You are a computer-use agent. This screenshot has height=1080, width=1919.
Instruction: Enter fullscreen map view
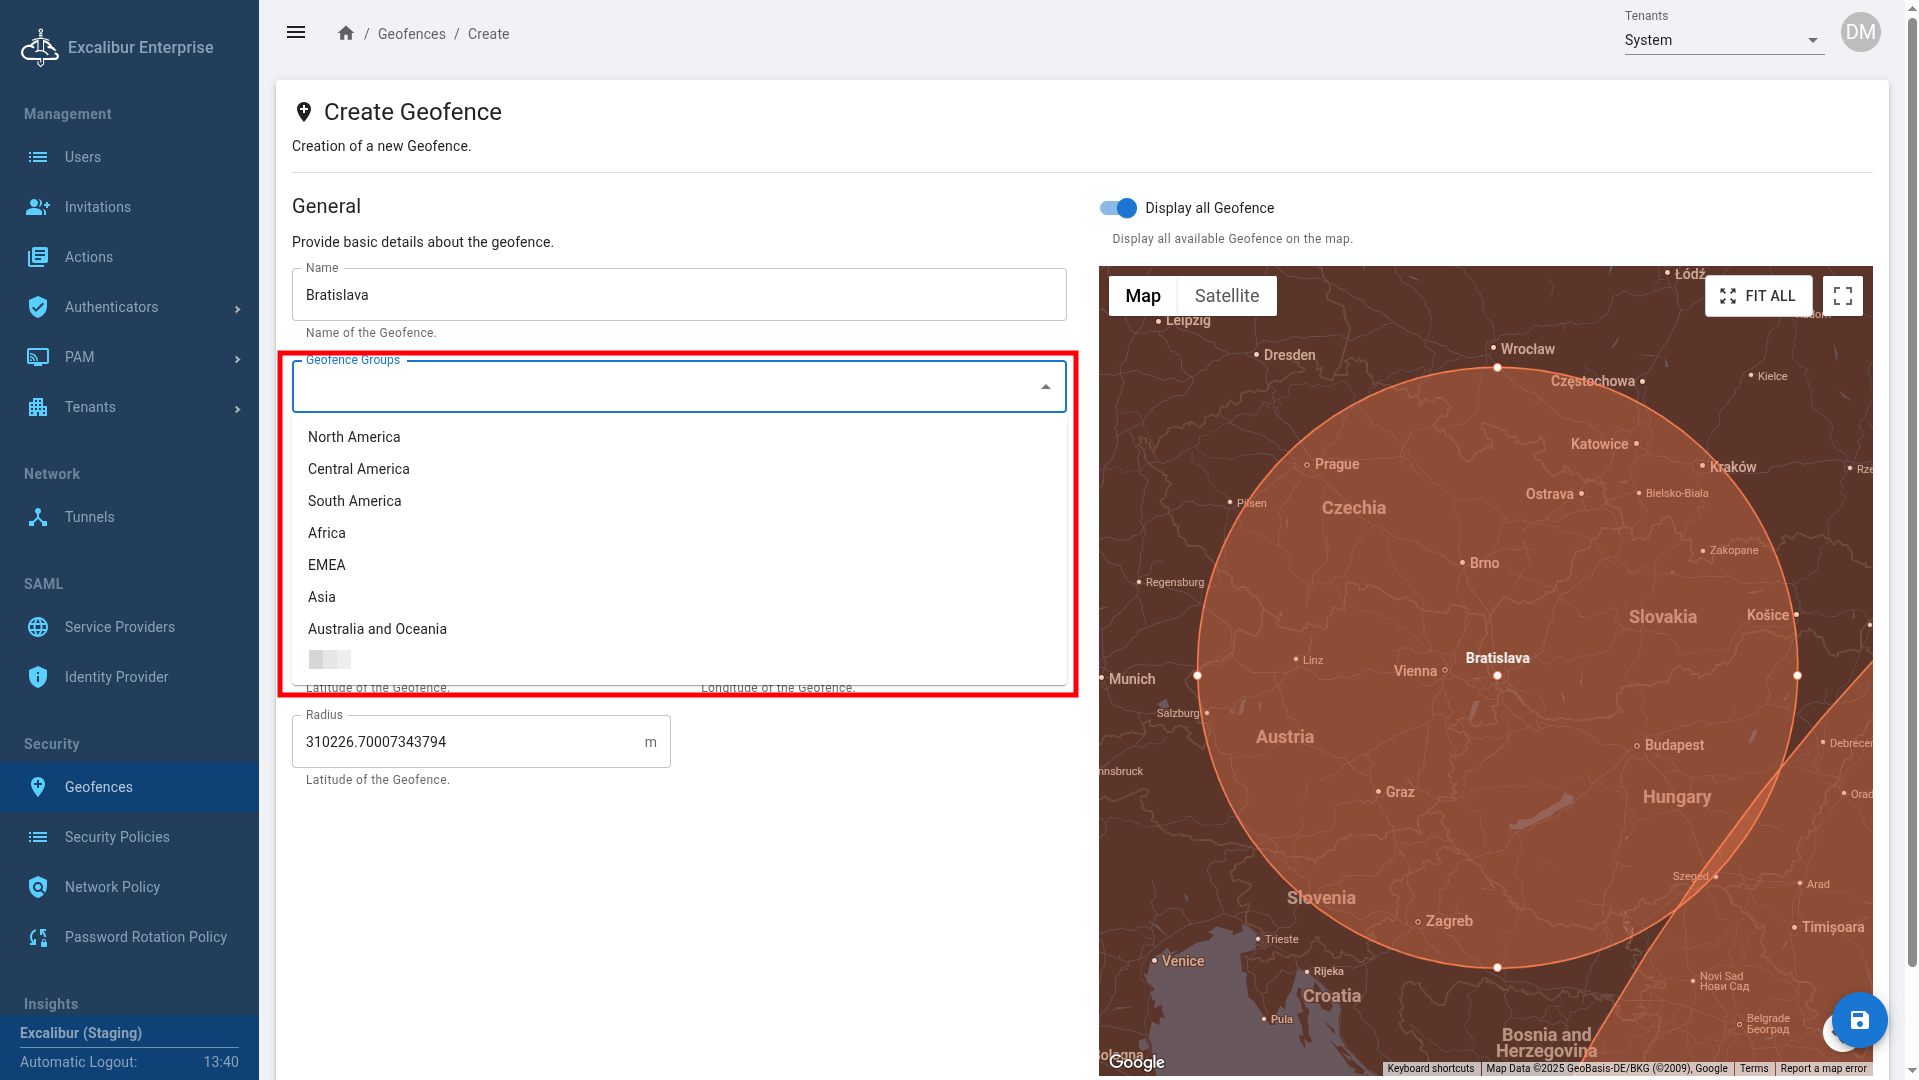[x=1842, y=296]
